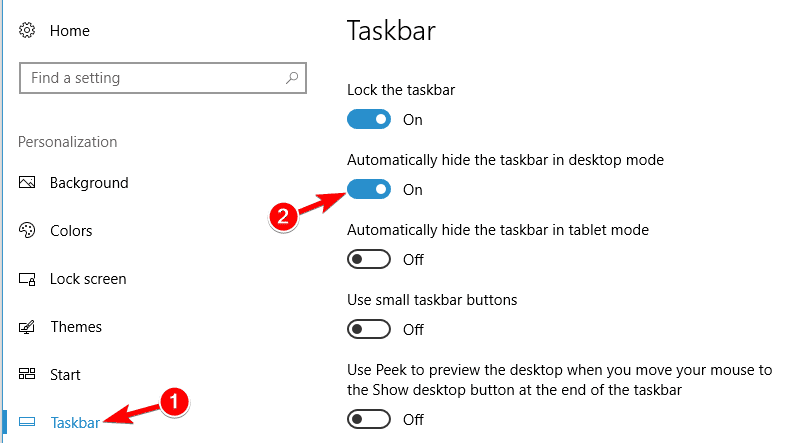Focus the Find a setting box
The image size is (795, 443).
(x=150, y=78)
